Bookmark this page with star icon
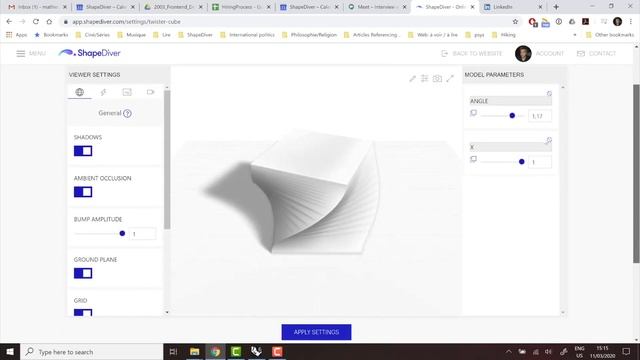This screenshot has height=360, width=640. 515,22
